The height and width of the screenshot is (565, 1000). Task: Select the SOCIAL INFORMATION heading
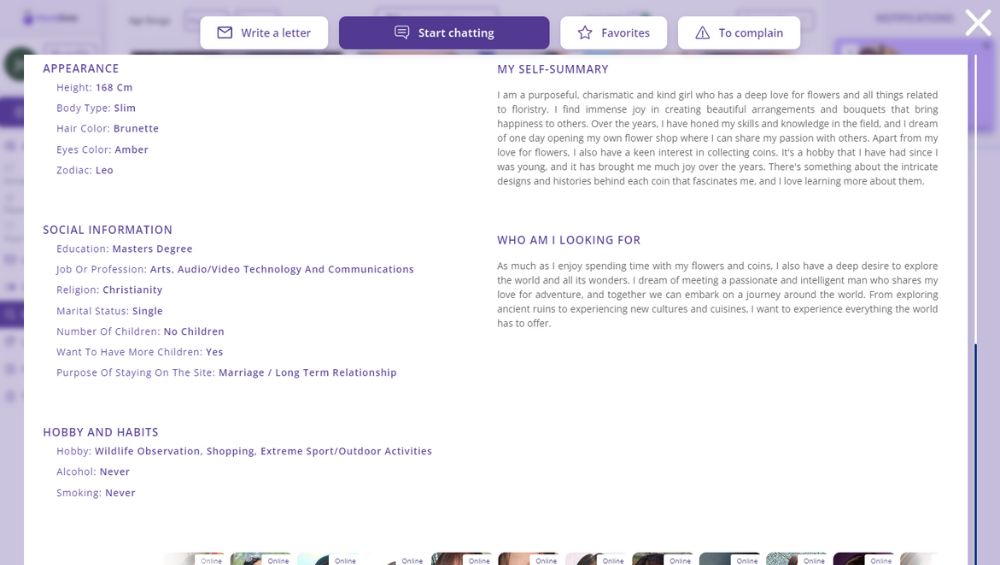[x=108, y=230]
